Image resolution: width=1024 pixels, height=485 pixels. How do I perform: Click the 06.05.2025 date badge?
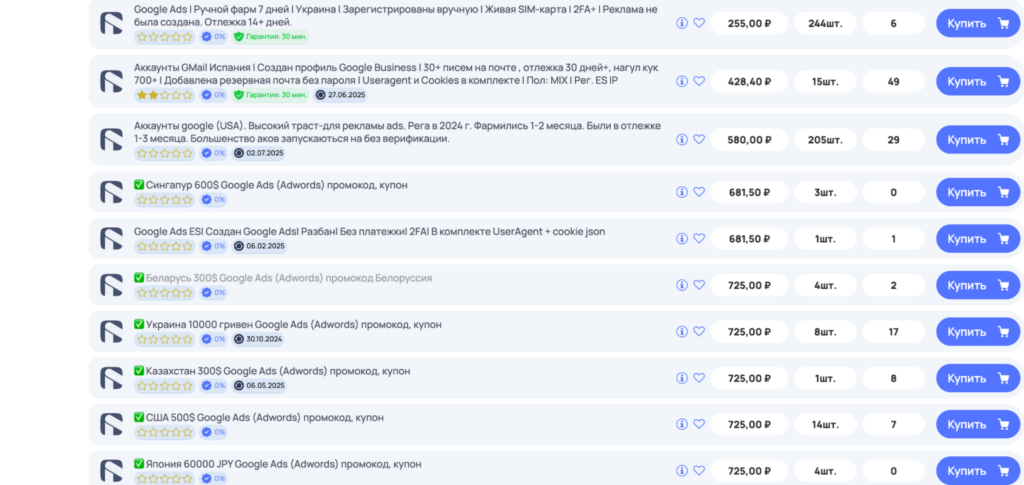259,385
